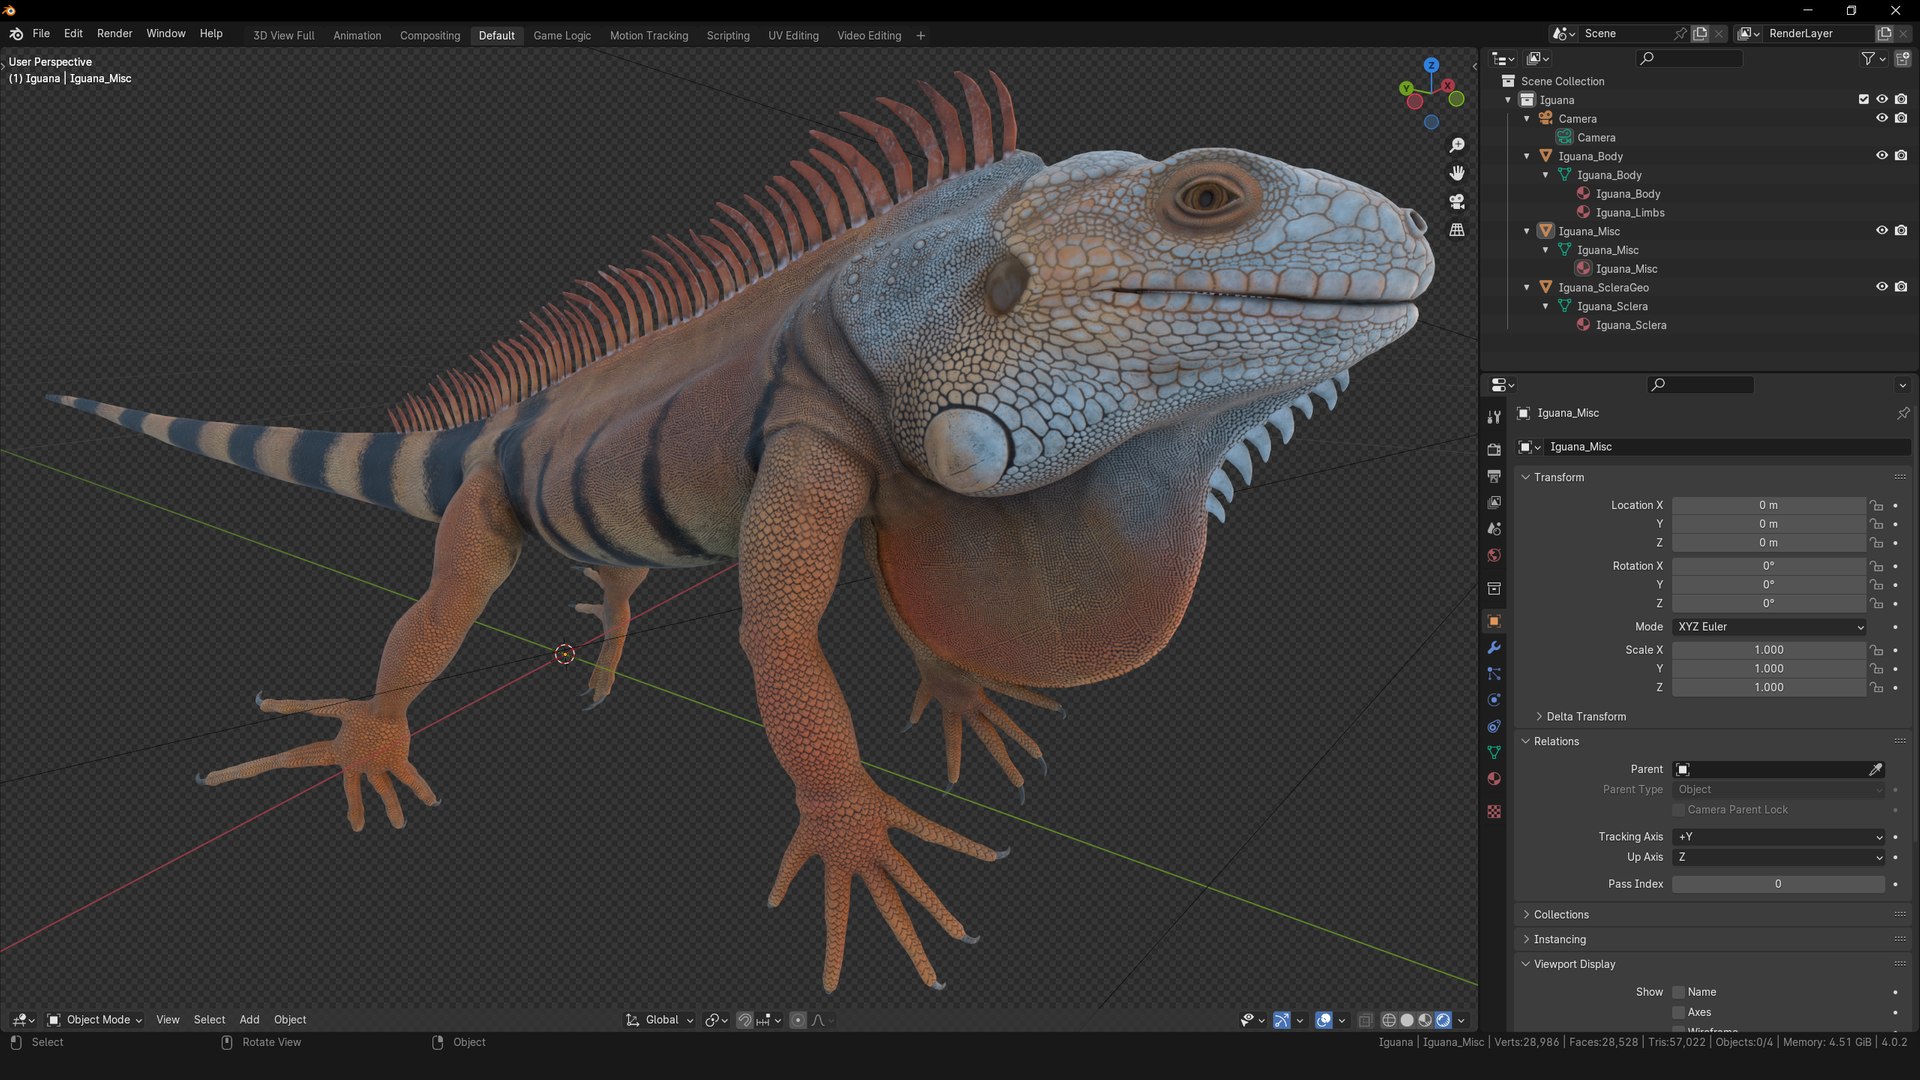Collapse the Relations panel

coord(1555,742)
